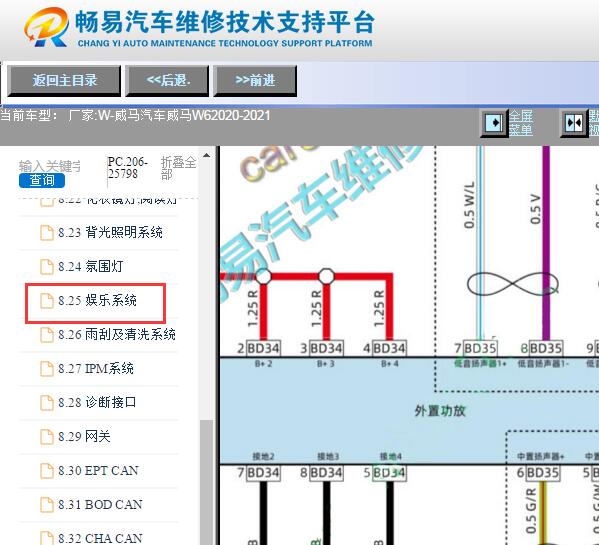Click the 0.5 G/R wire label
Viewport: 599px width, 545px height.
[x=531, y=511]
